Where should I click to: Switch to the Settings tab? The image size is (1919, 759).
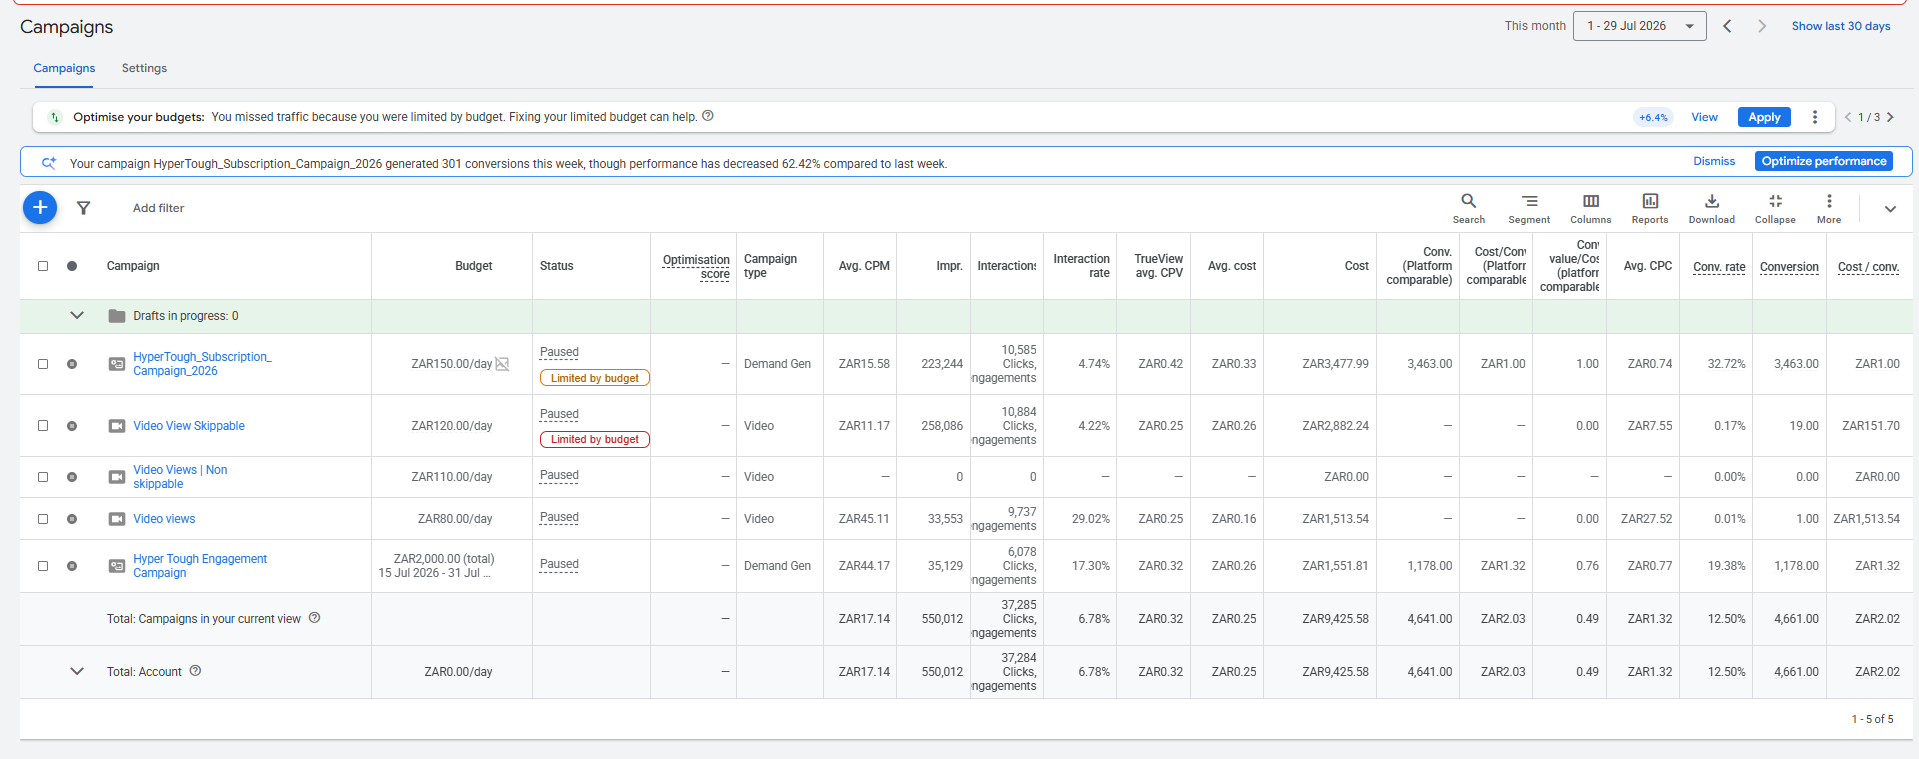tap(144, 68)
